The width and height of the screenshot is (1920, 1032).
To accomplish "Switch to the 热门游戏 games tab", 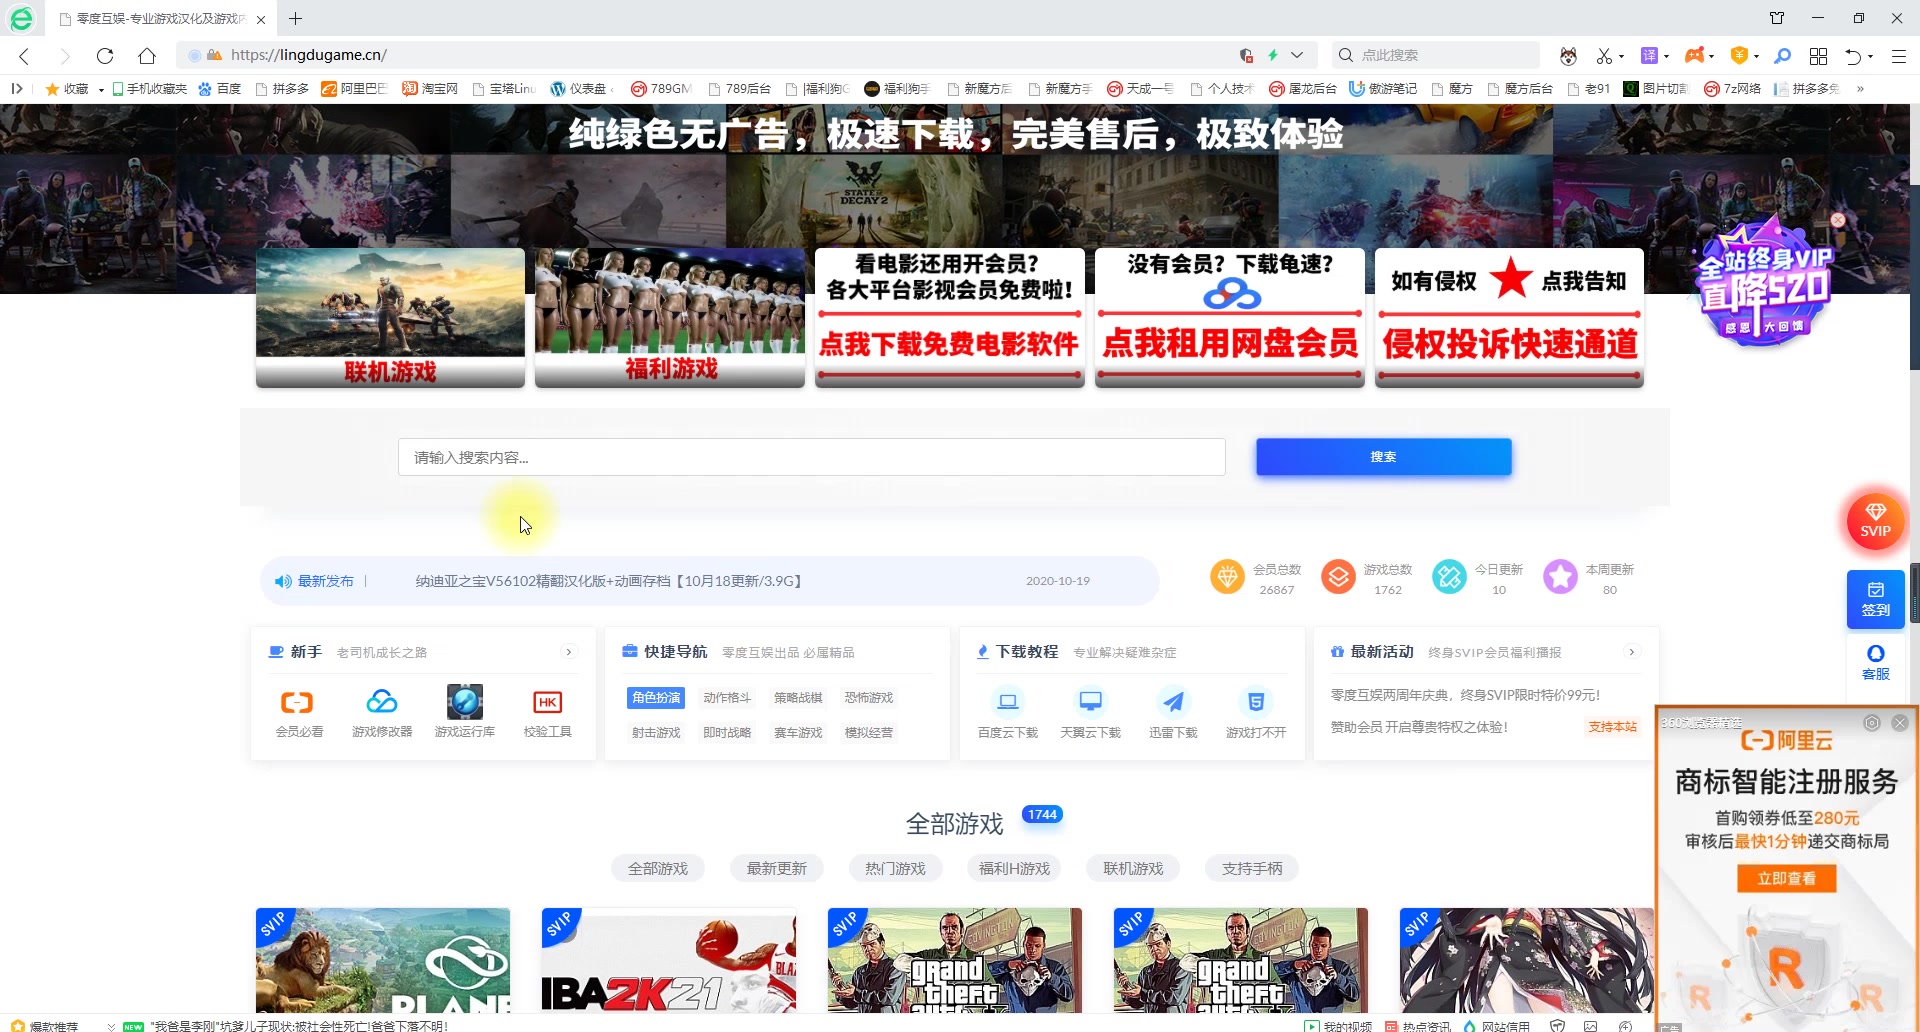I will [x=895, y=869].
